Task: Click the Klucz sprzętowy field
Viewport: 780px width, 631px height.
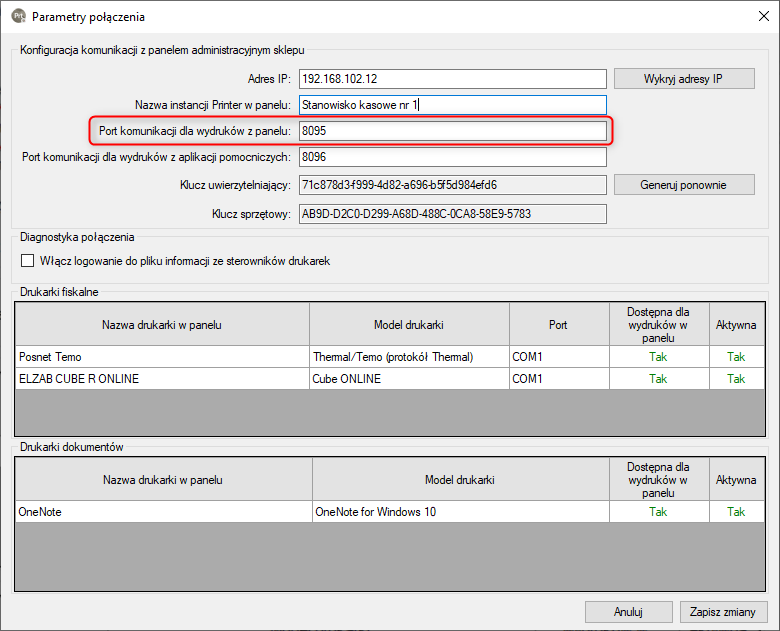Action: (452, 213)
